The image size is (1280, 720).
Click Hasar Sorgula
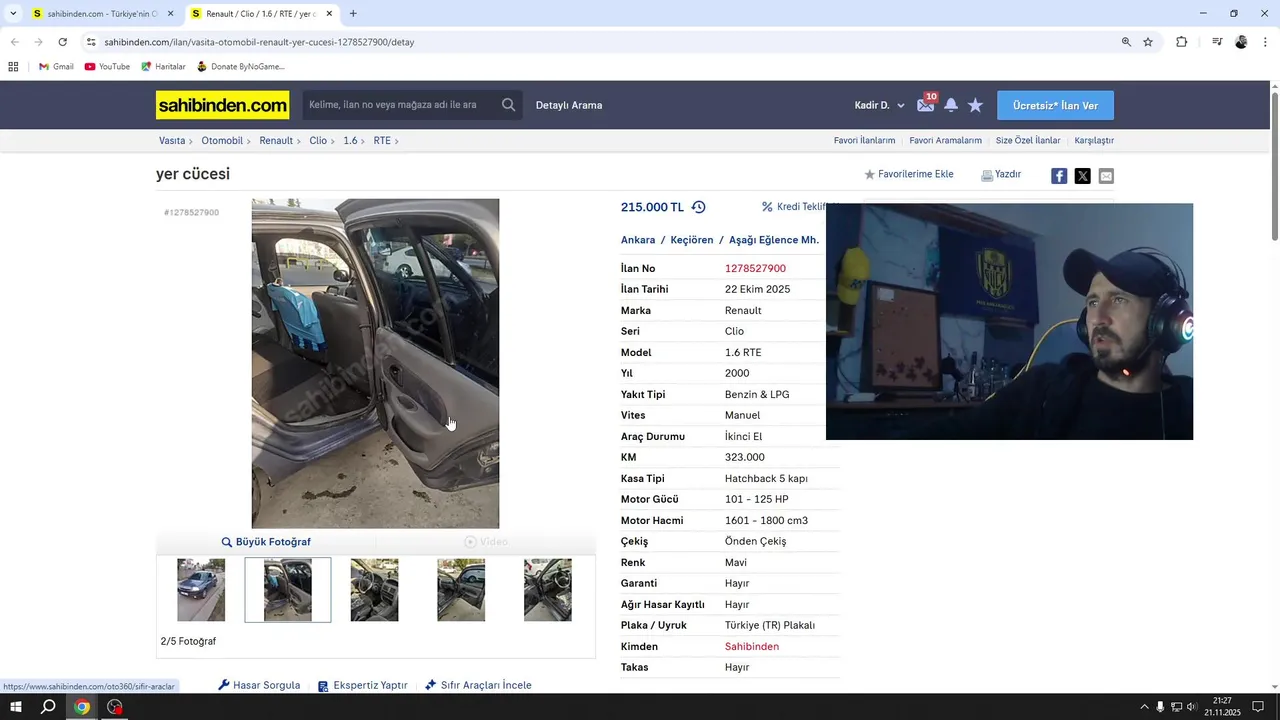click(259, 685)
